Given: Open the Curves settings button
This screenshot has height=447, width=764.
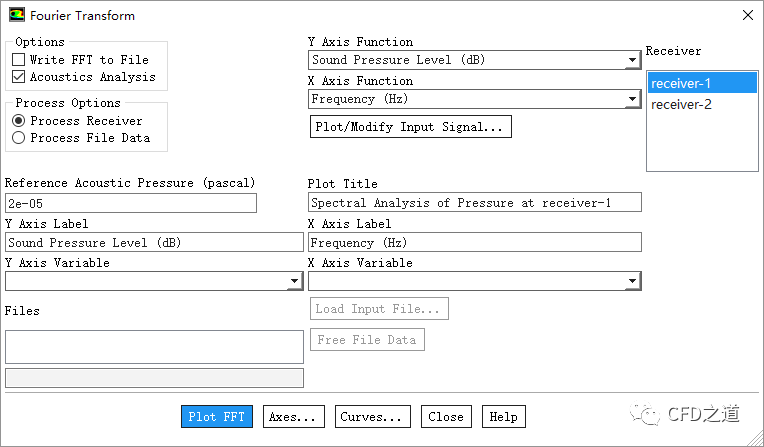Looking at the screenshot, I should tap(372, 417).
